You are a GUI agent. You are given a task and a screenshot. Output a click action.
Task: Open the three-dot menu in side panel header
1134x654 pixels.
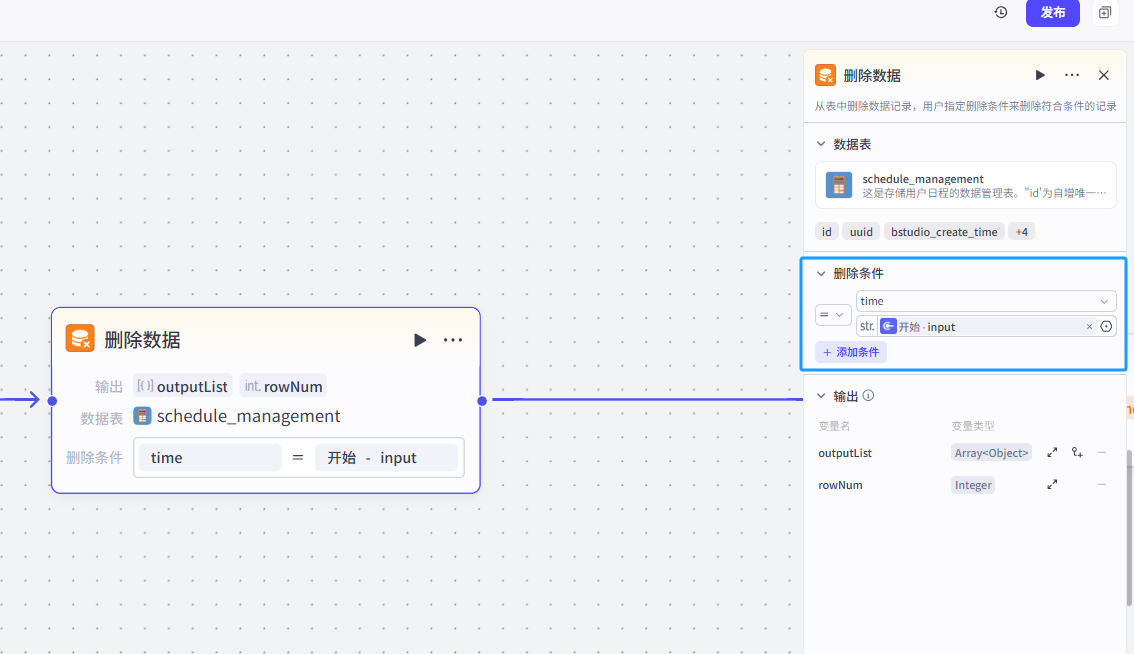pos(1072,75)
